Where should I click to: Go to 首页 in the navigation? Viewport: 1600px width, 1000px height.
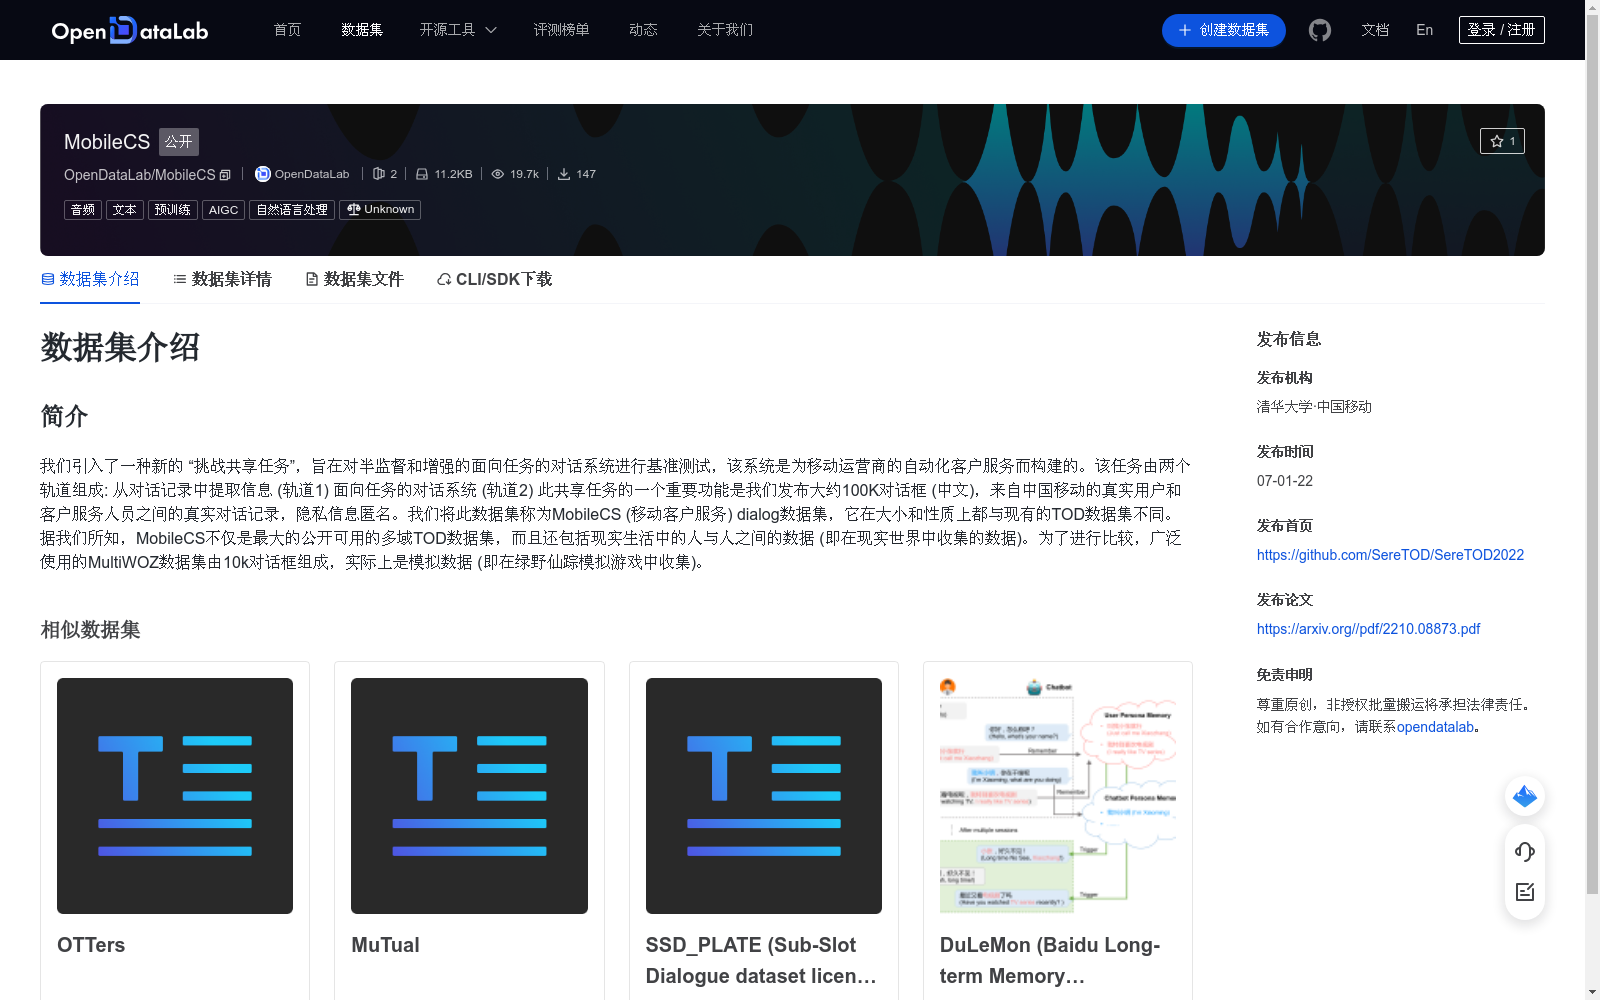click(x=287, y=30)
